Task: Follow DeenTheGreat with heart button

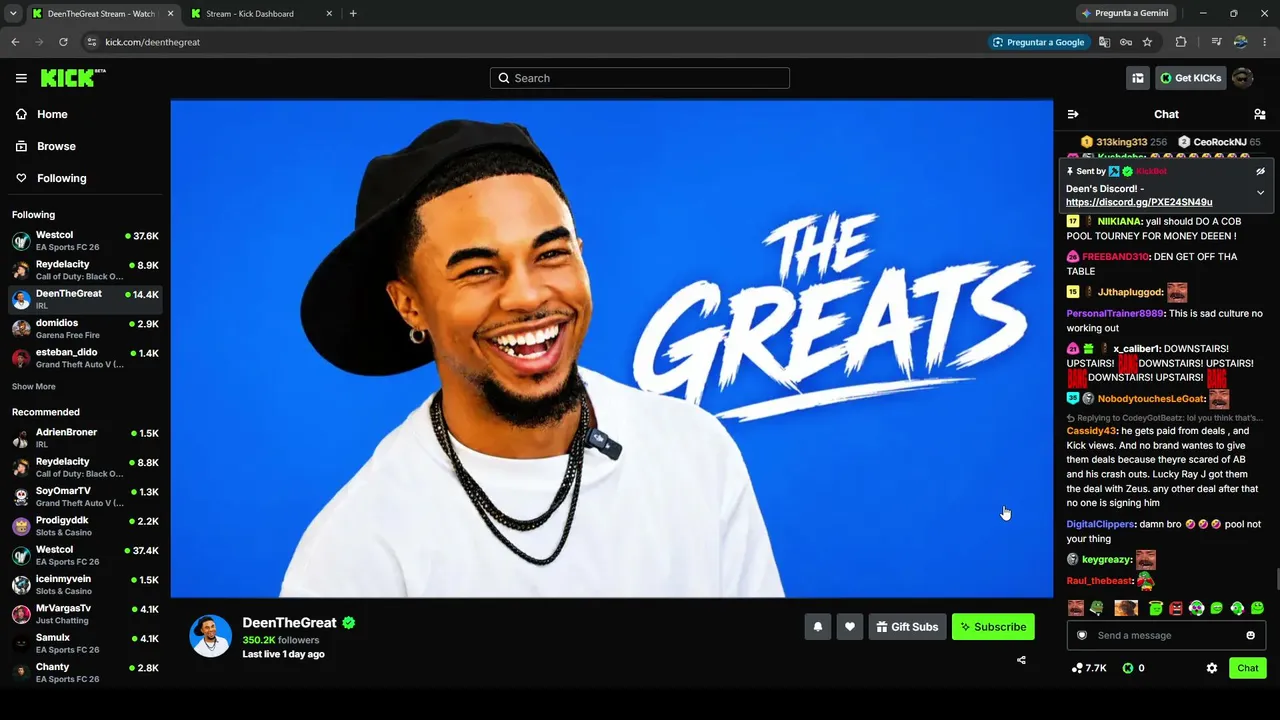Action: point(850,627)
